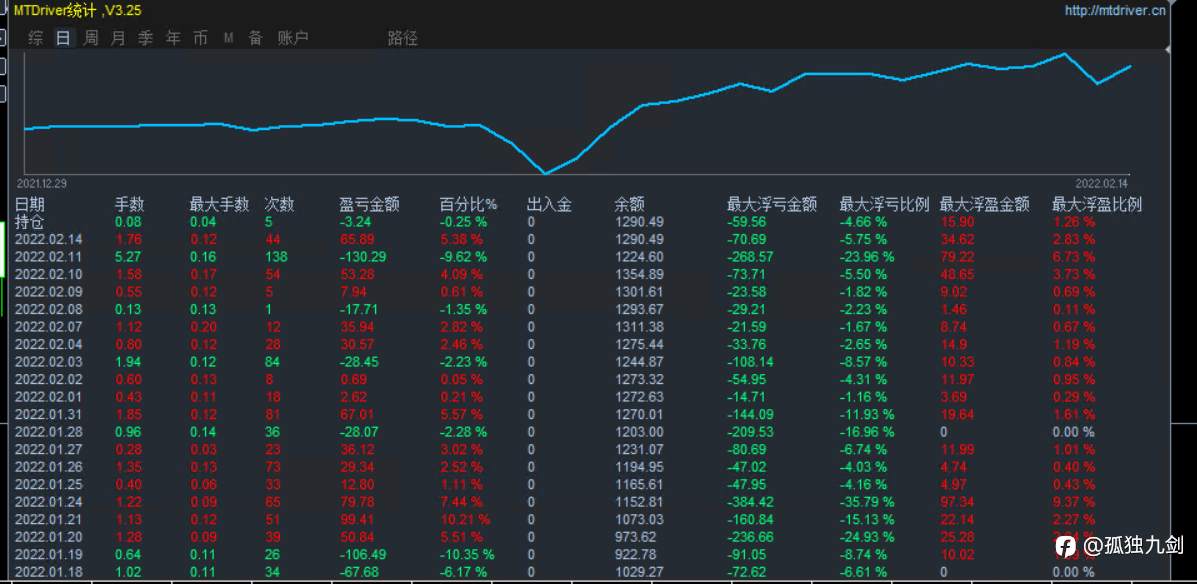Click the 最大浮亏比例 column header

click(x=884, y=205)
